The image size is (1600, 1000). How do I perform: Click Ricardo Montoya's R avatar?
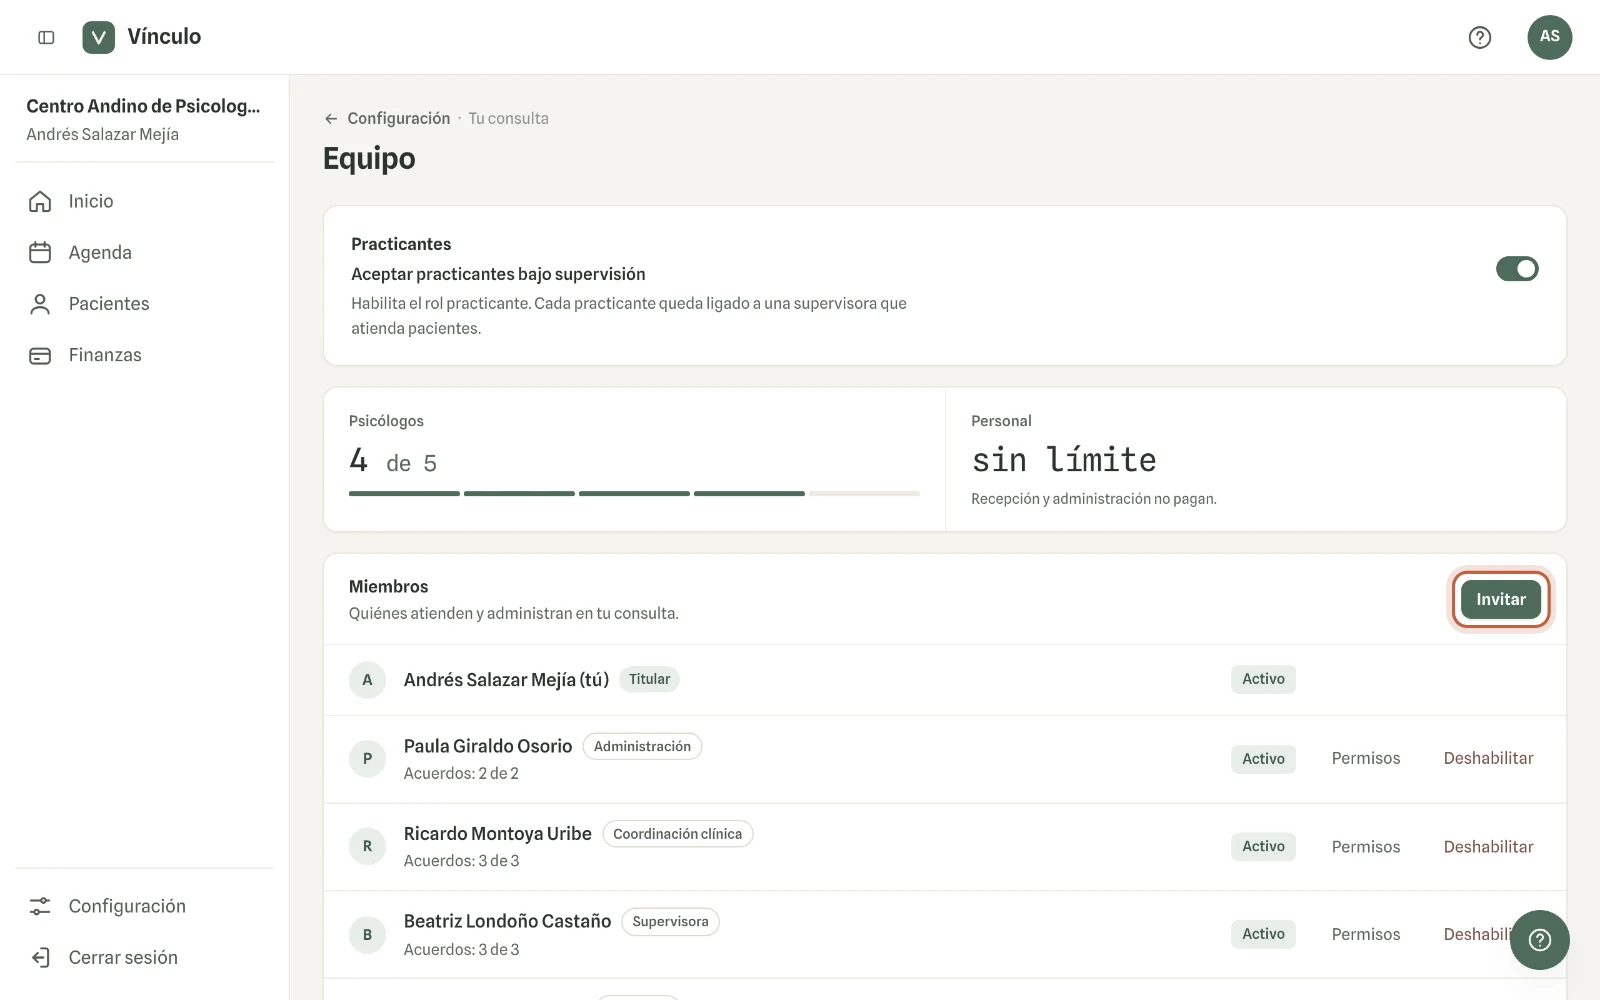coord(367,846)
